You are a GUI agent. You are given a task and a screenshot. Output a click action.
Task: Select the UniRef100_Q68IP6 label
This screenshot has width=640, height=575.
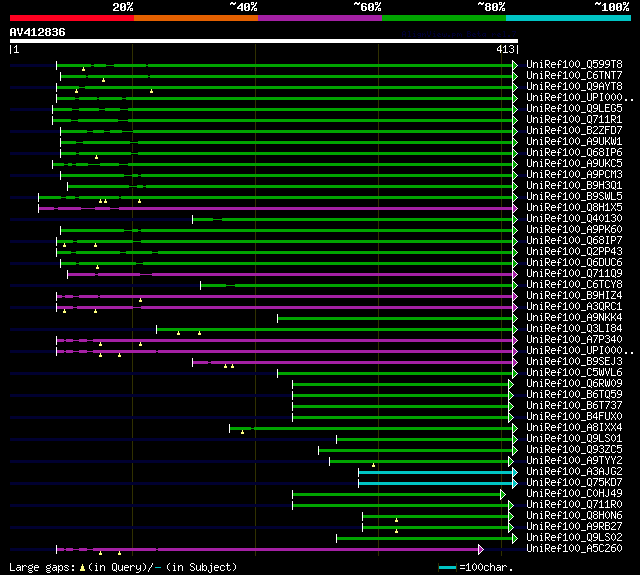point(574,153)
